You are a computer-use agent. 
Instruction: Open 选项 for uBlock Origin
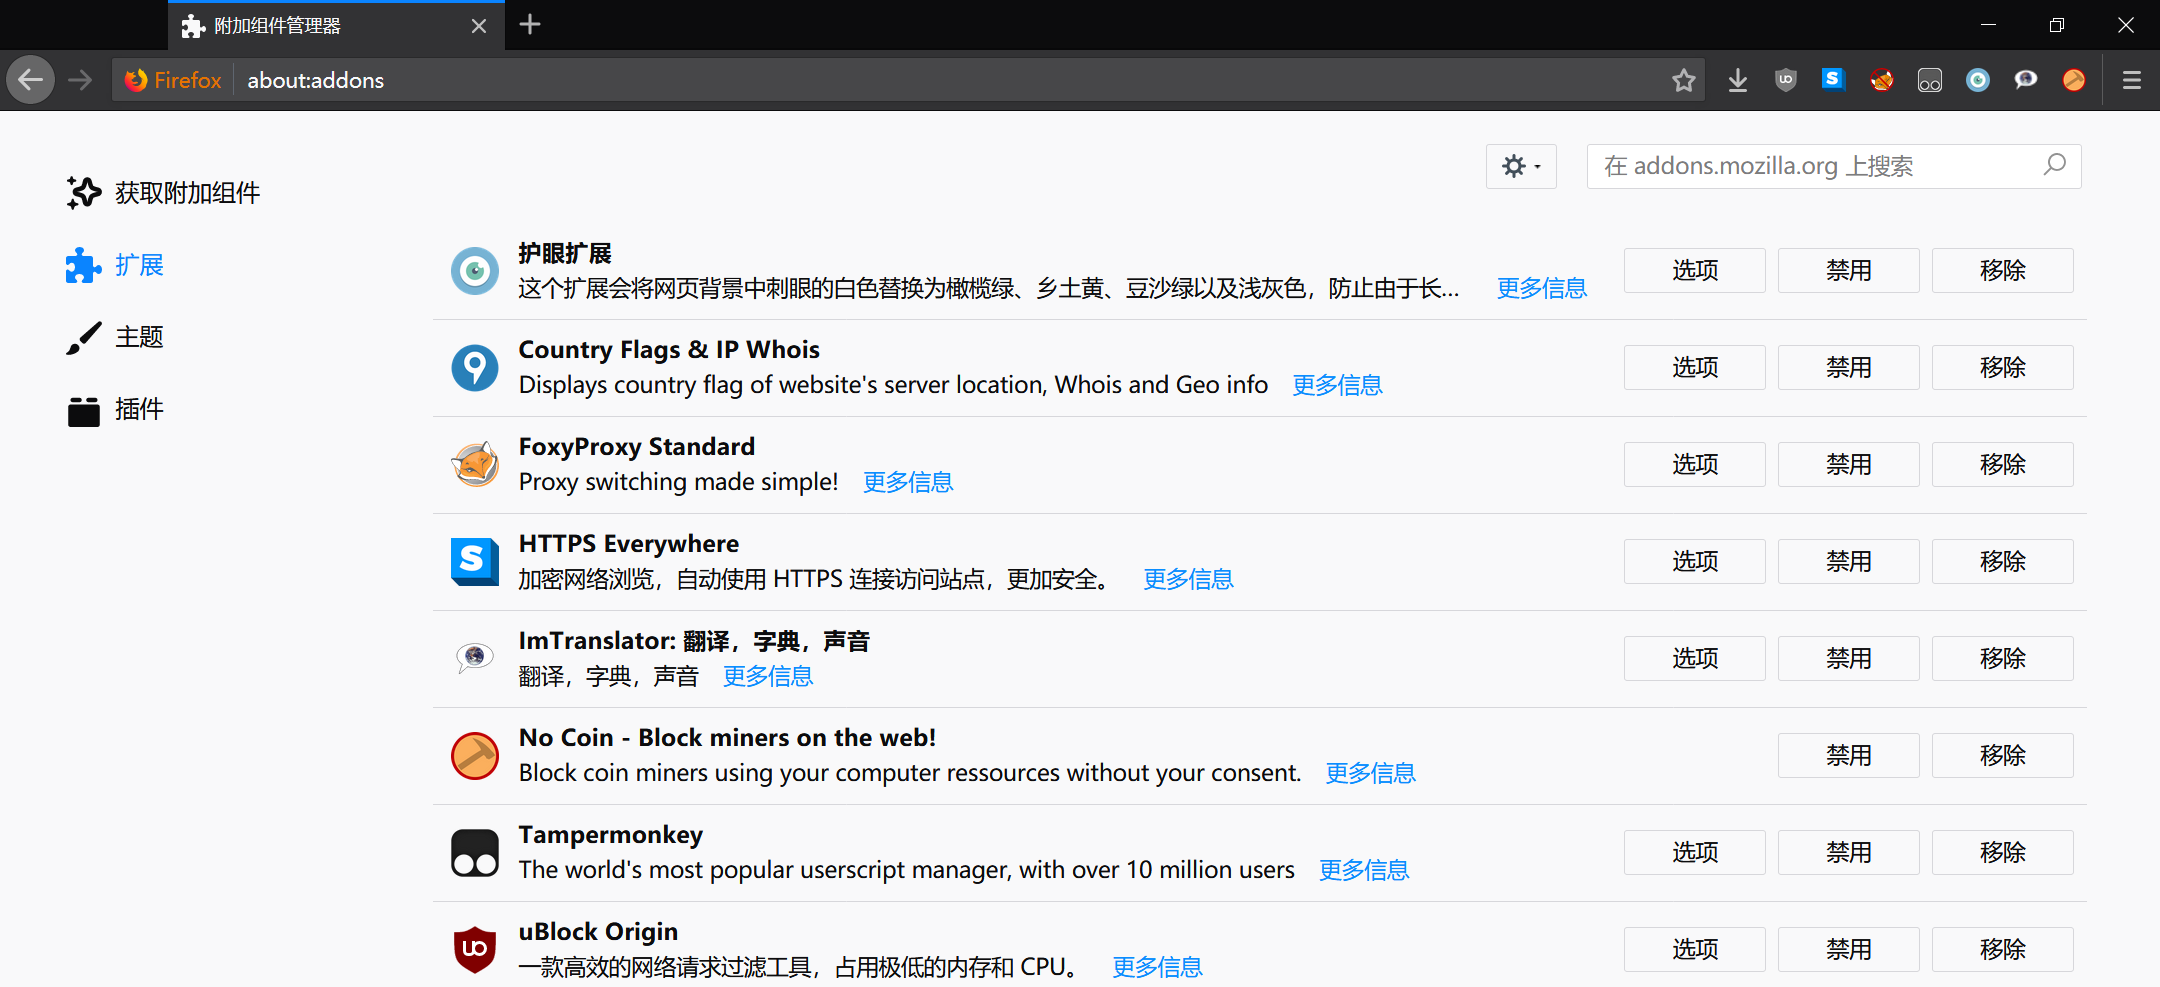1695,950
